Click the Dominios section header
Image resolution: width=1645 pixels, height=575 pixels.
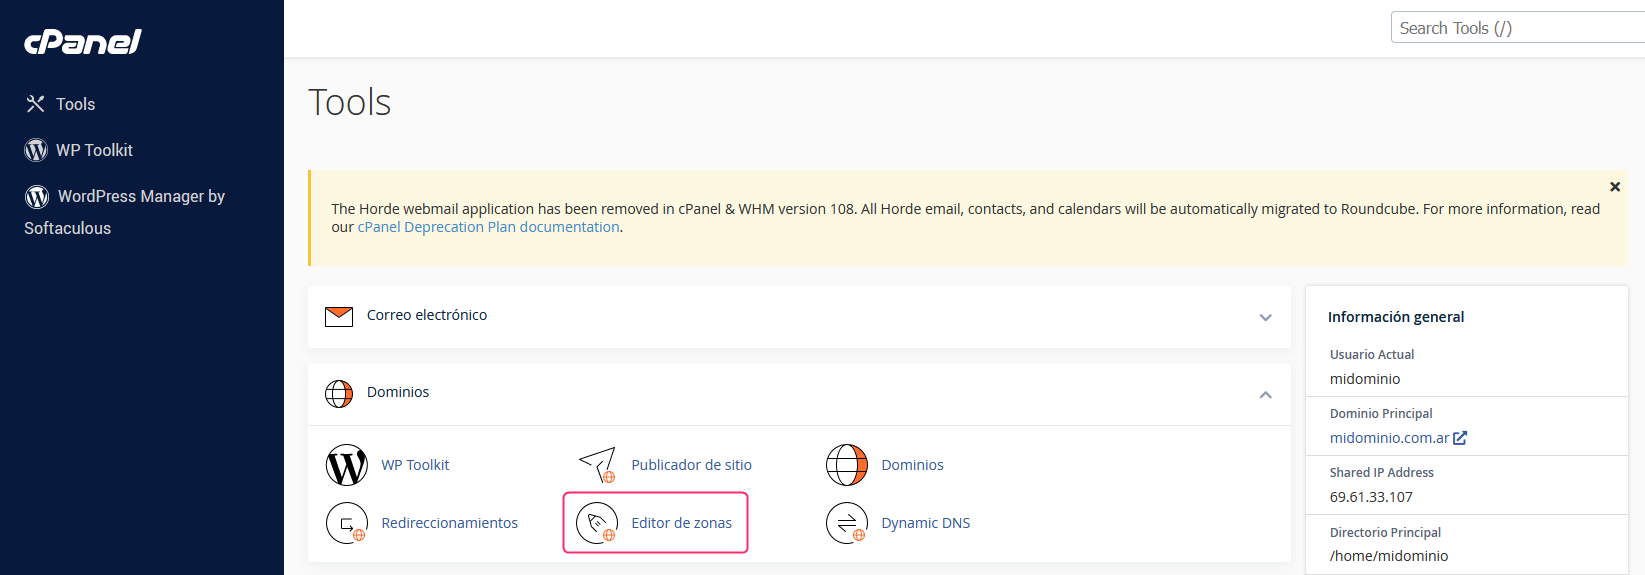point(799,394)
